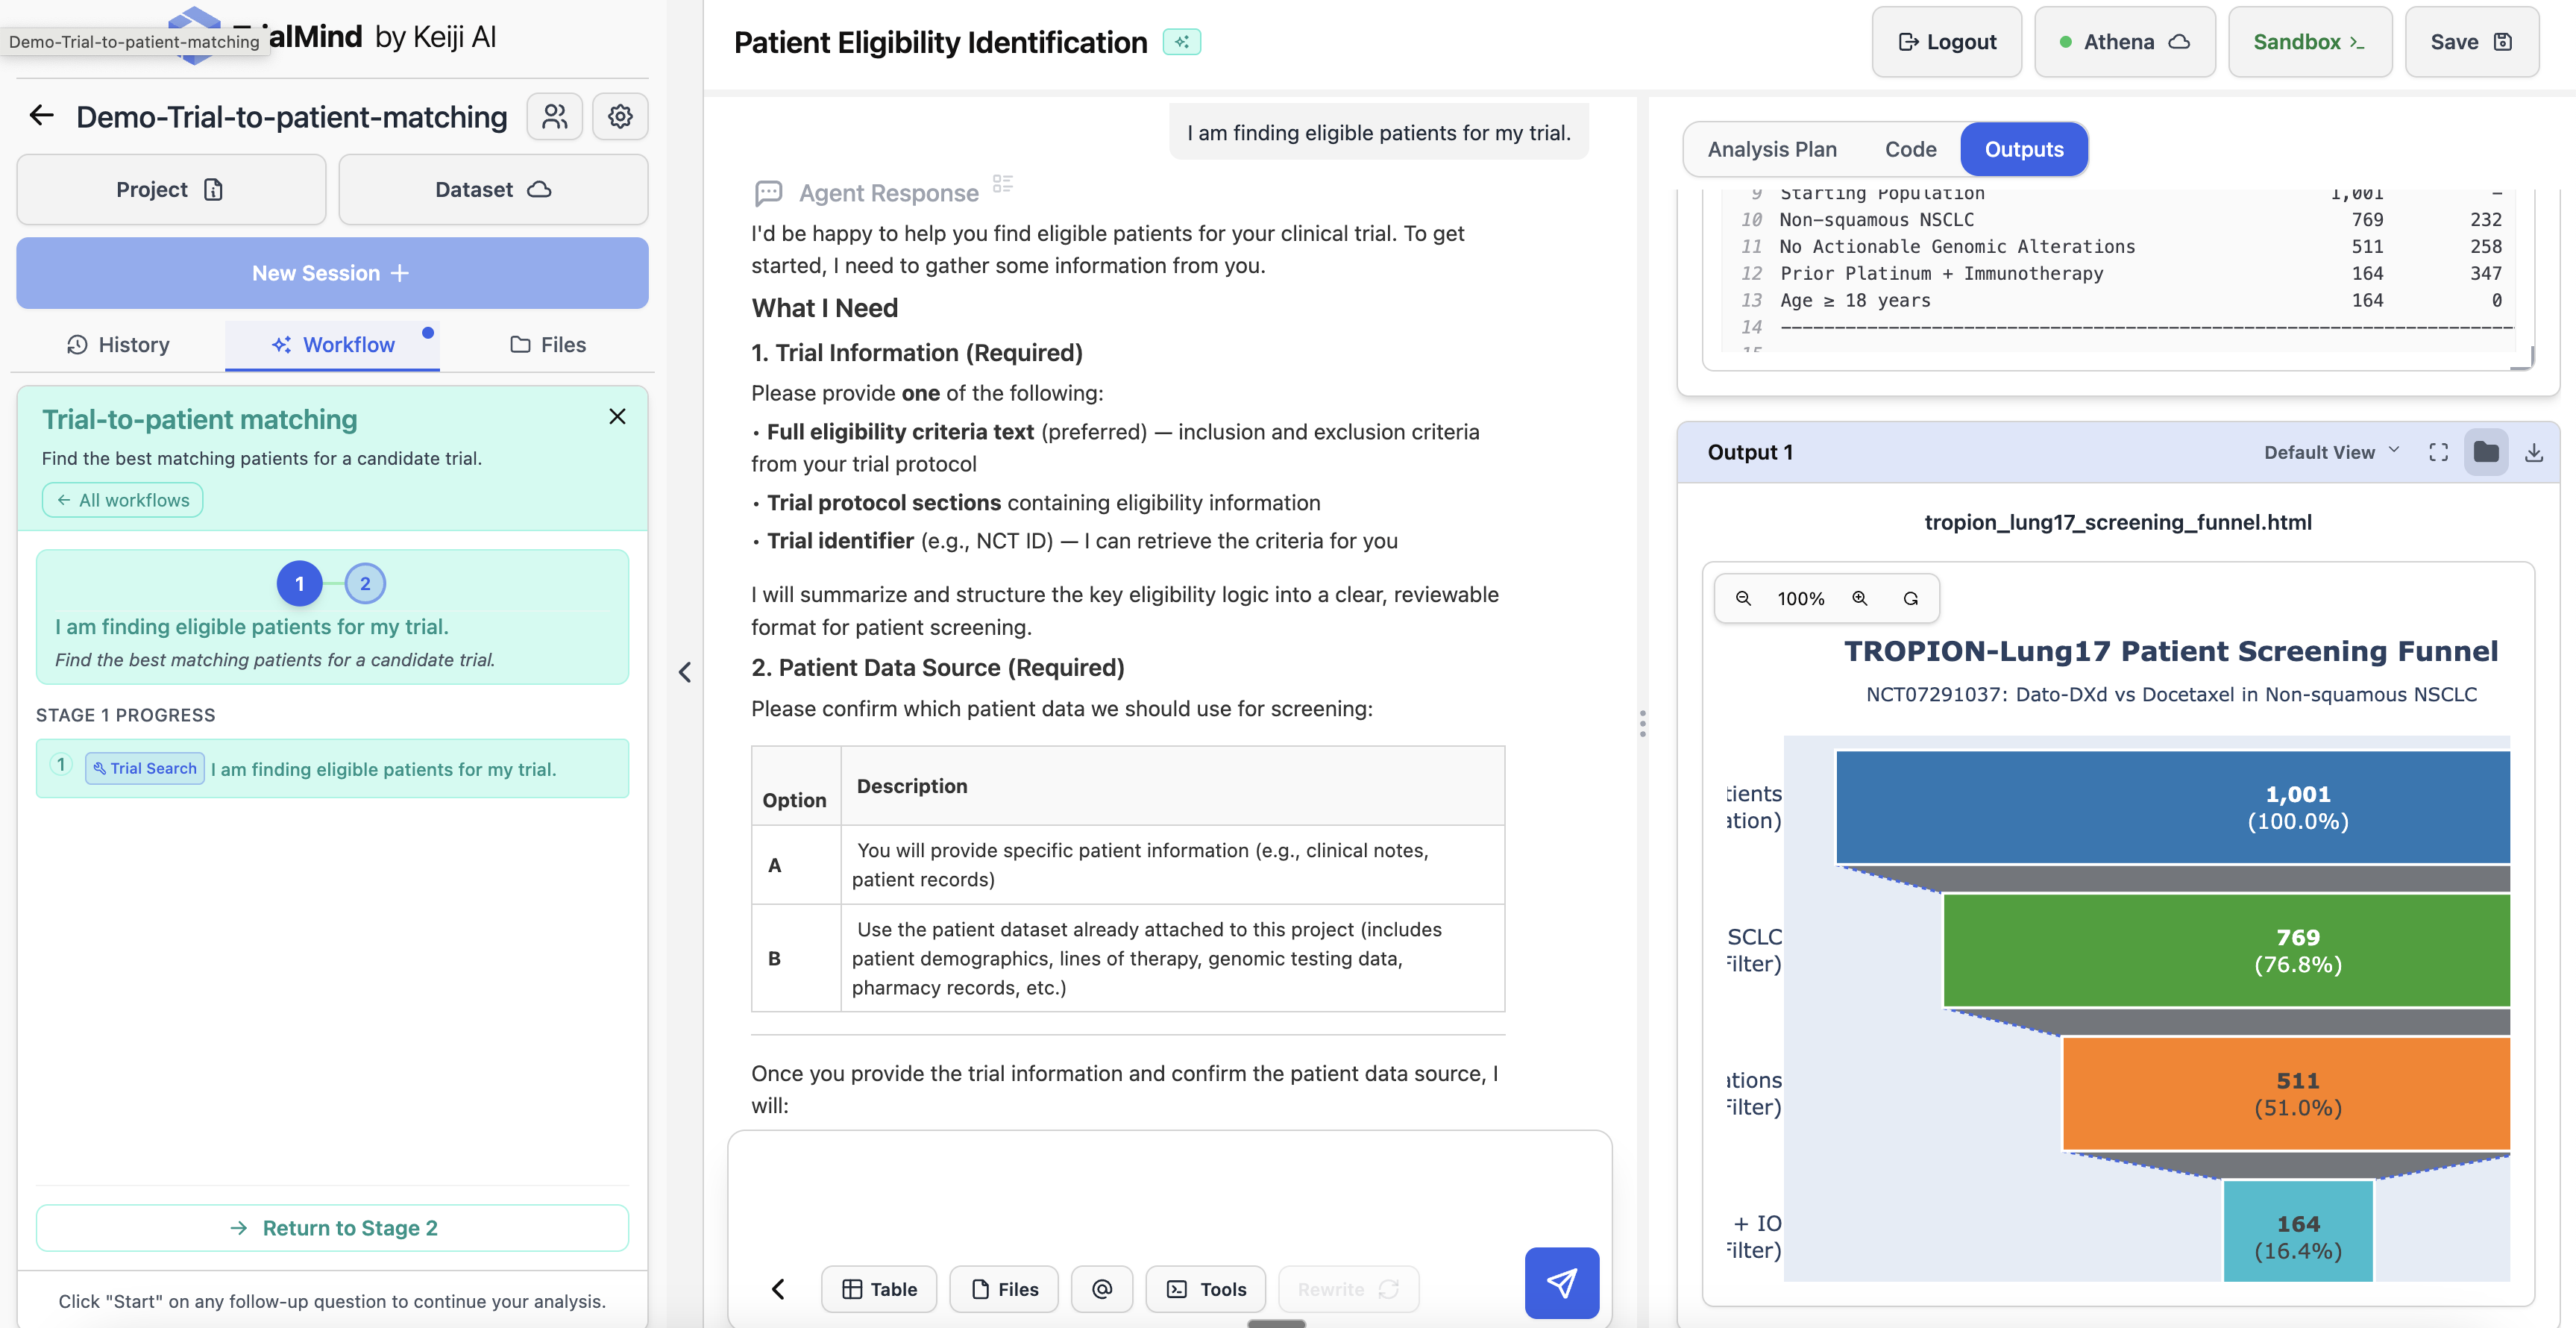The height and width of the screenshot is (1328, 2576).
Task: Click the send message arrow button
Action: (1561, 1283)
